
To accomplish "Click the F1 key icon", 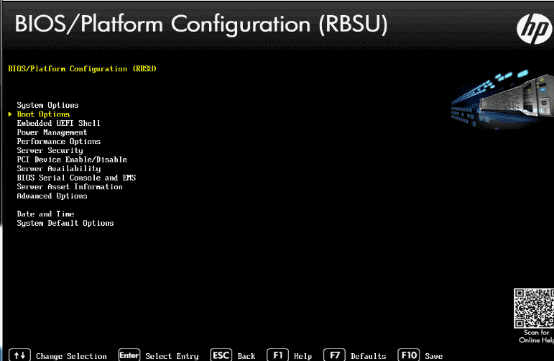I will click(x=278, y=355).
